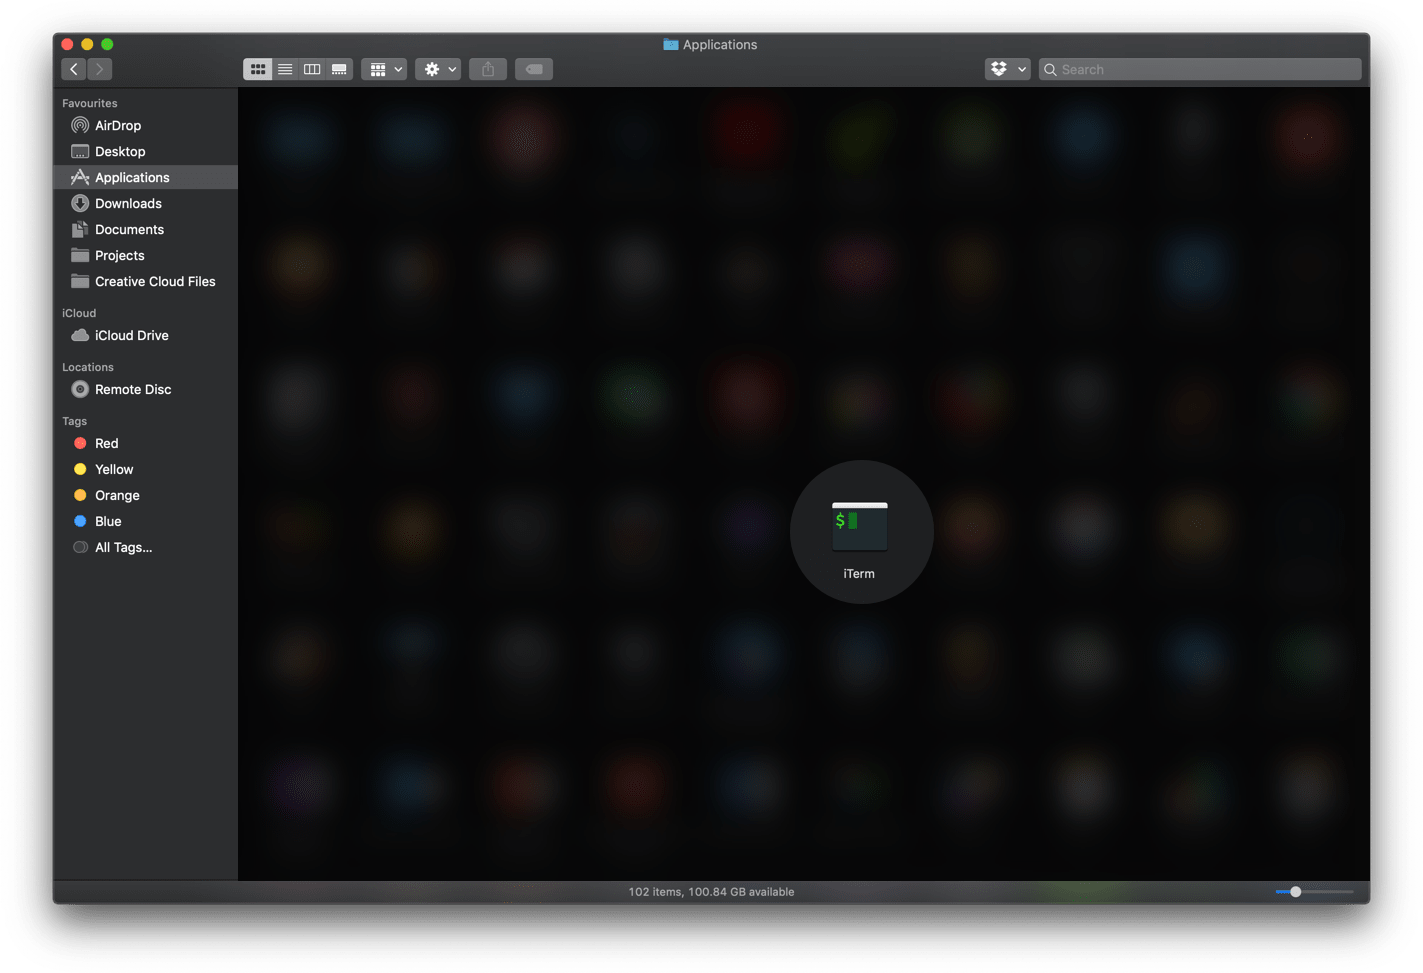The image size is (1423, 973).
Task: Open AirDrop in the sidebar
Action: 145,125
